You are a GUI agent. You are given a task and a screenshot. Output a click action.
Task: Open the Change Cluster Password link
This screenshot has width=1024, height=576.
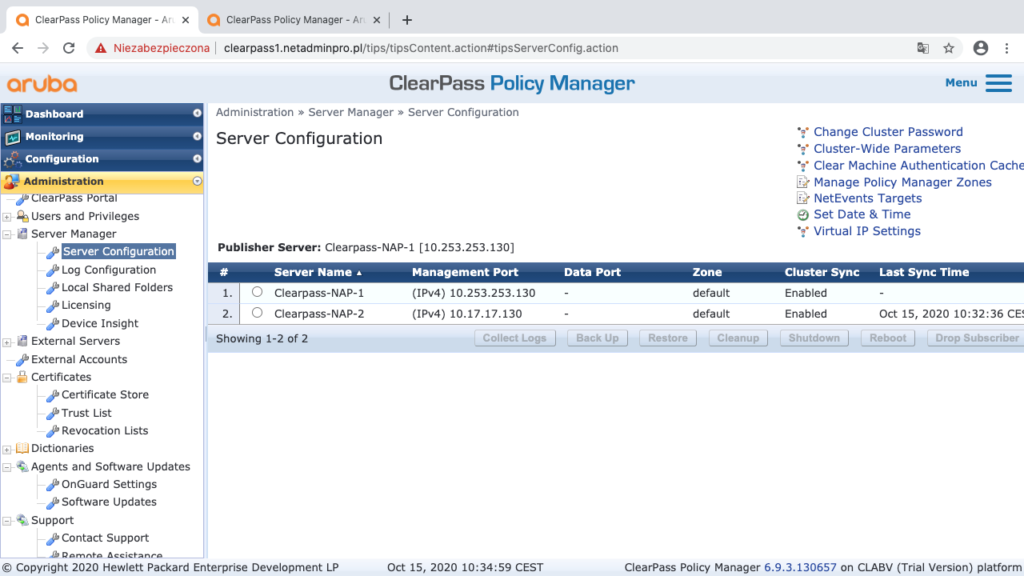(x=888, y=132)
